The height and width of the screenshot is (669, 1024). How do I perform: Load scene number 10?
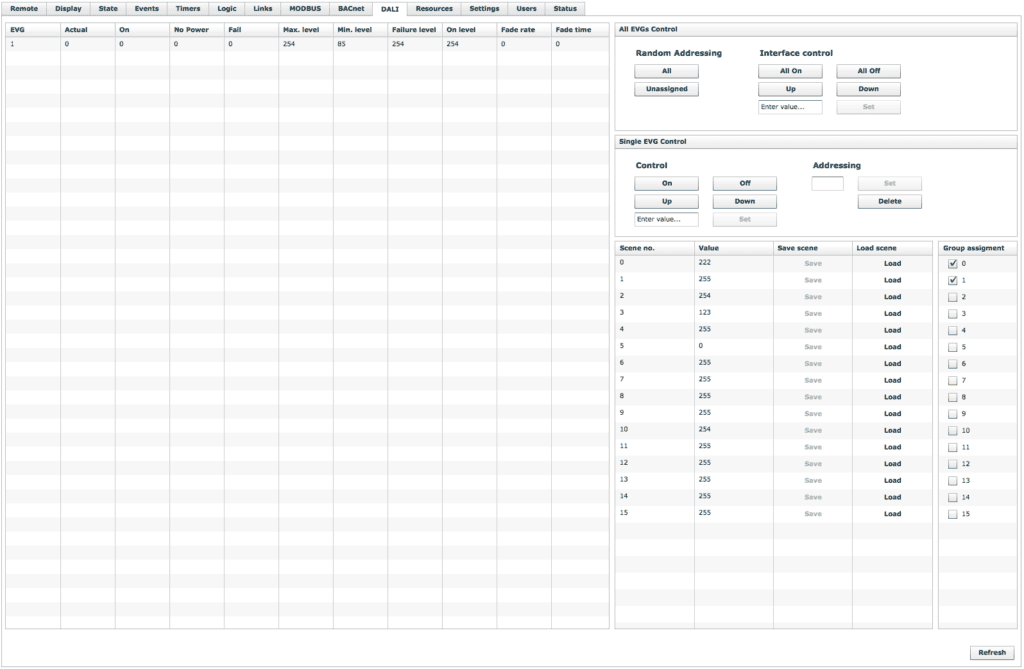[892, 430]
